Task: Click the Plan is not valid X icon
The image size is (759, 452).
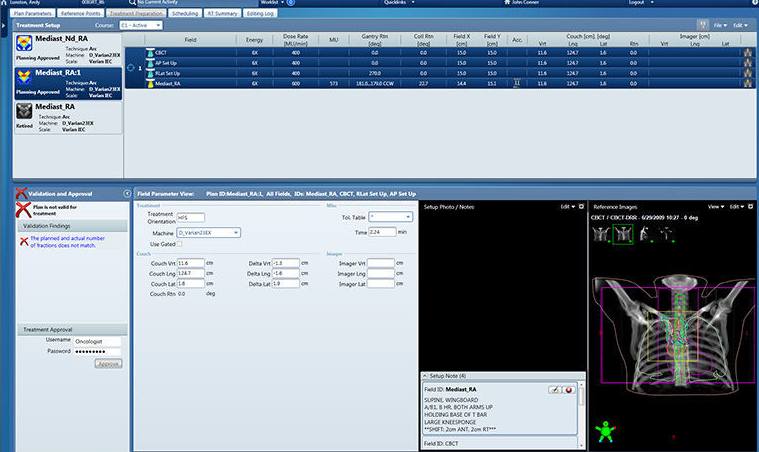Action: coord(23,210)
